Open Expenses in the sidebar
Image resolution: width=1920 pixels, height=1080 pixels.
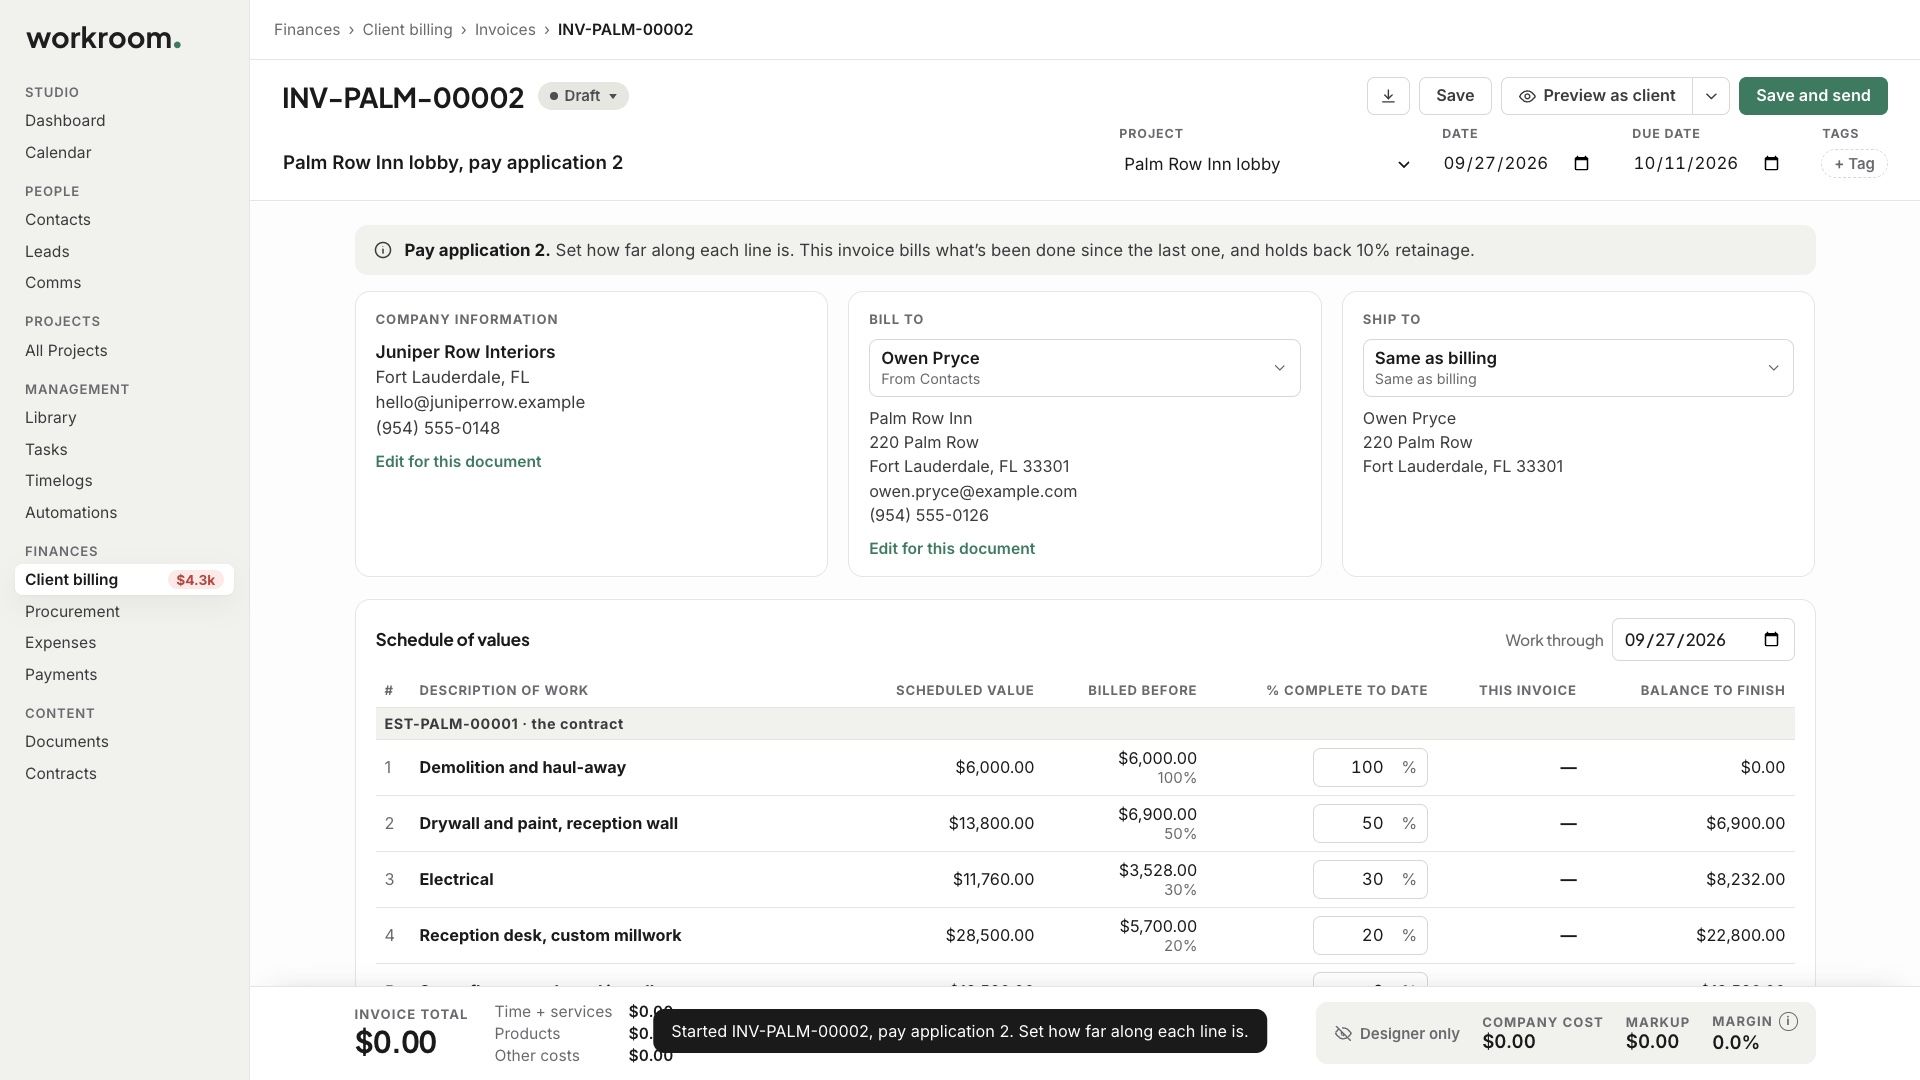tap(61, 643)
